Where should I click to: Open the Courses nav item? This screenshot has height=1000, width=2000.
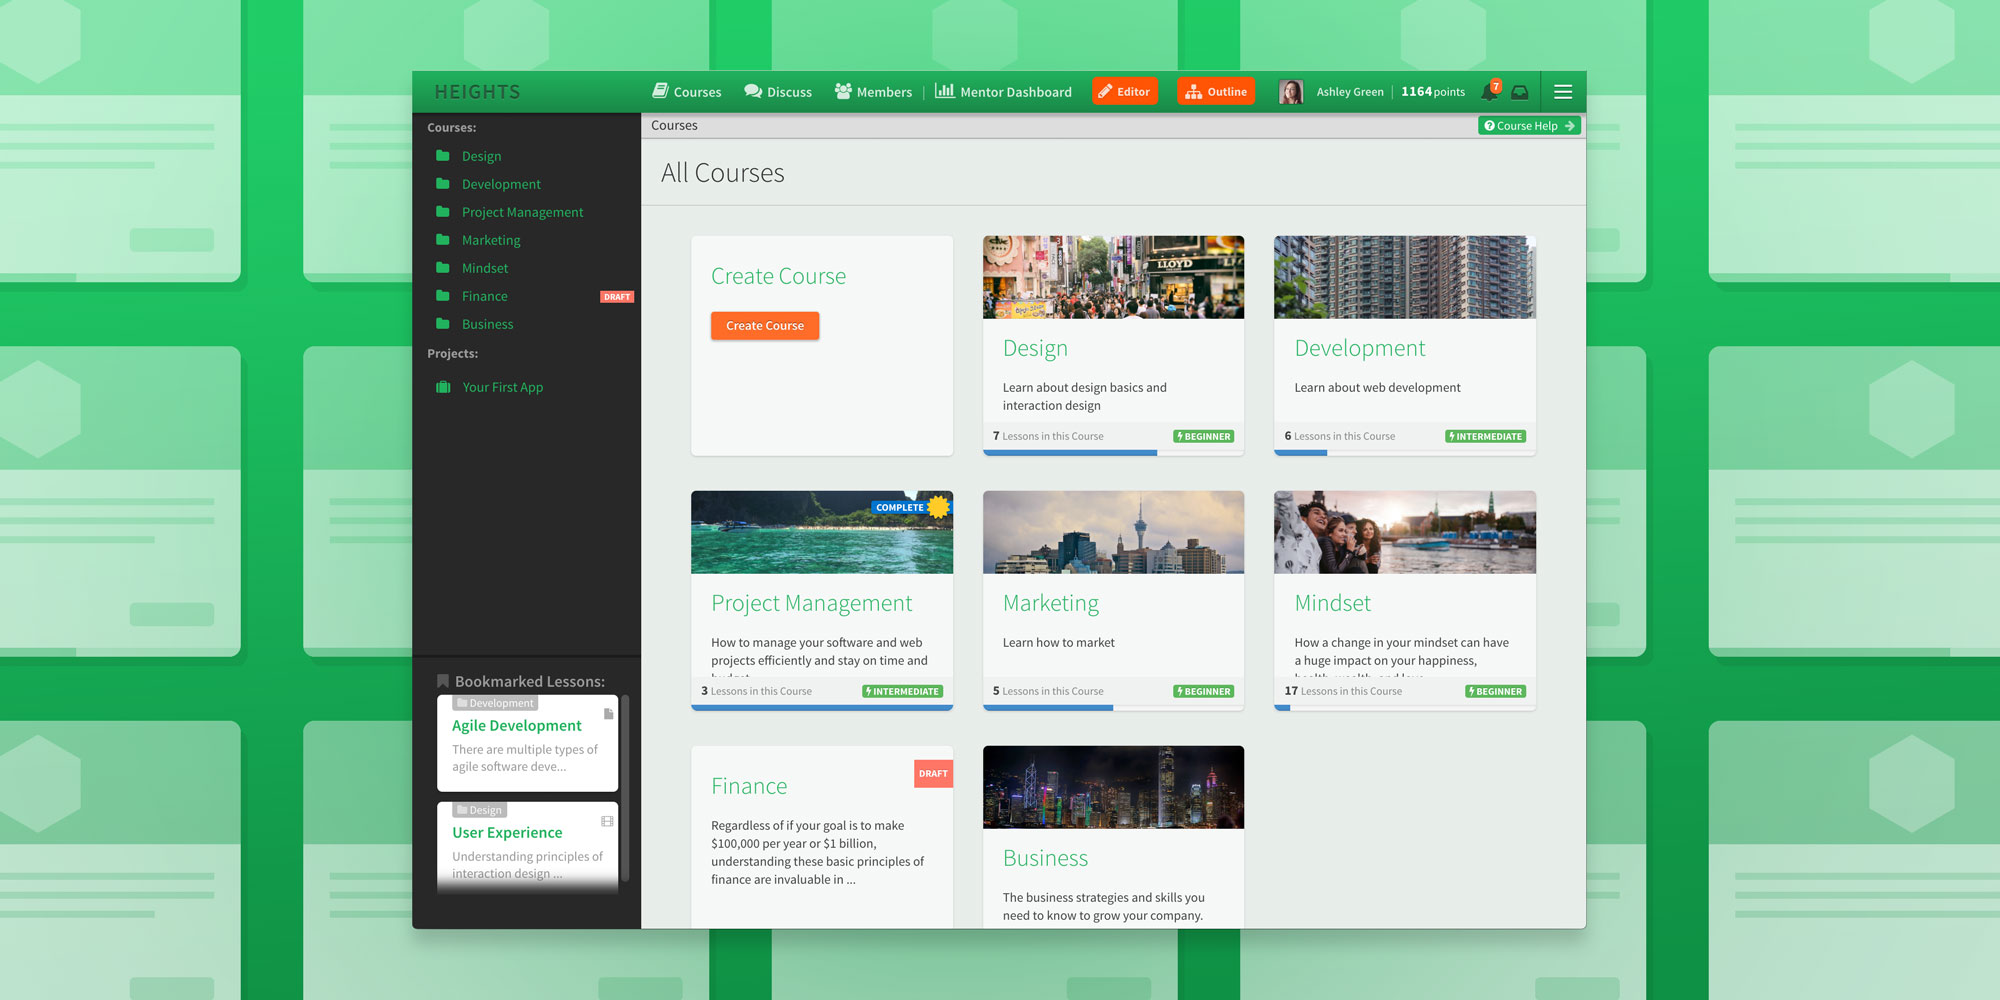tap(686, 92)
